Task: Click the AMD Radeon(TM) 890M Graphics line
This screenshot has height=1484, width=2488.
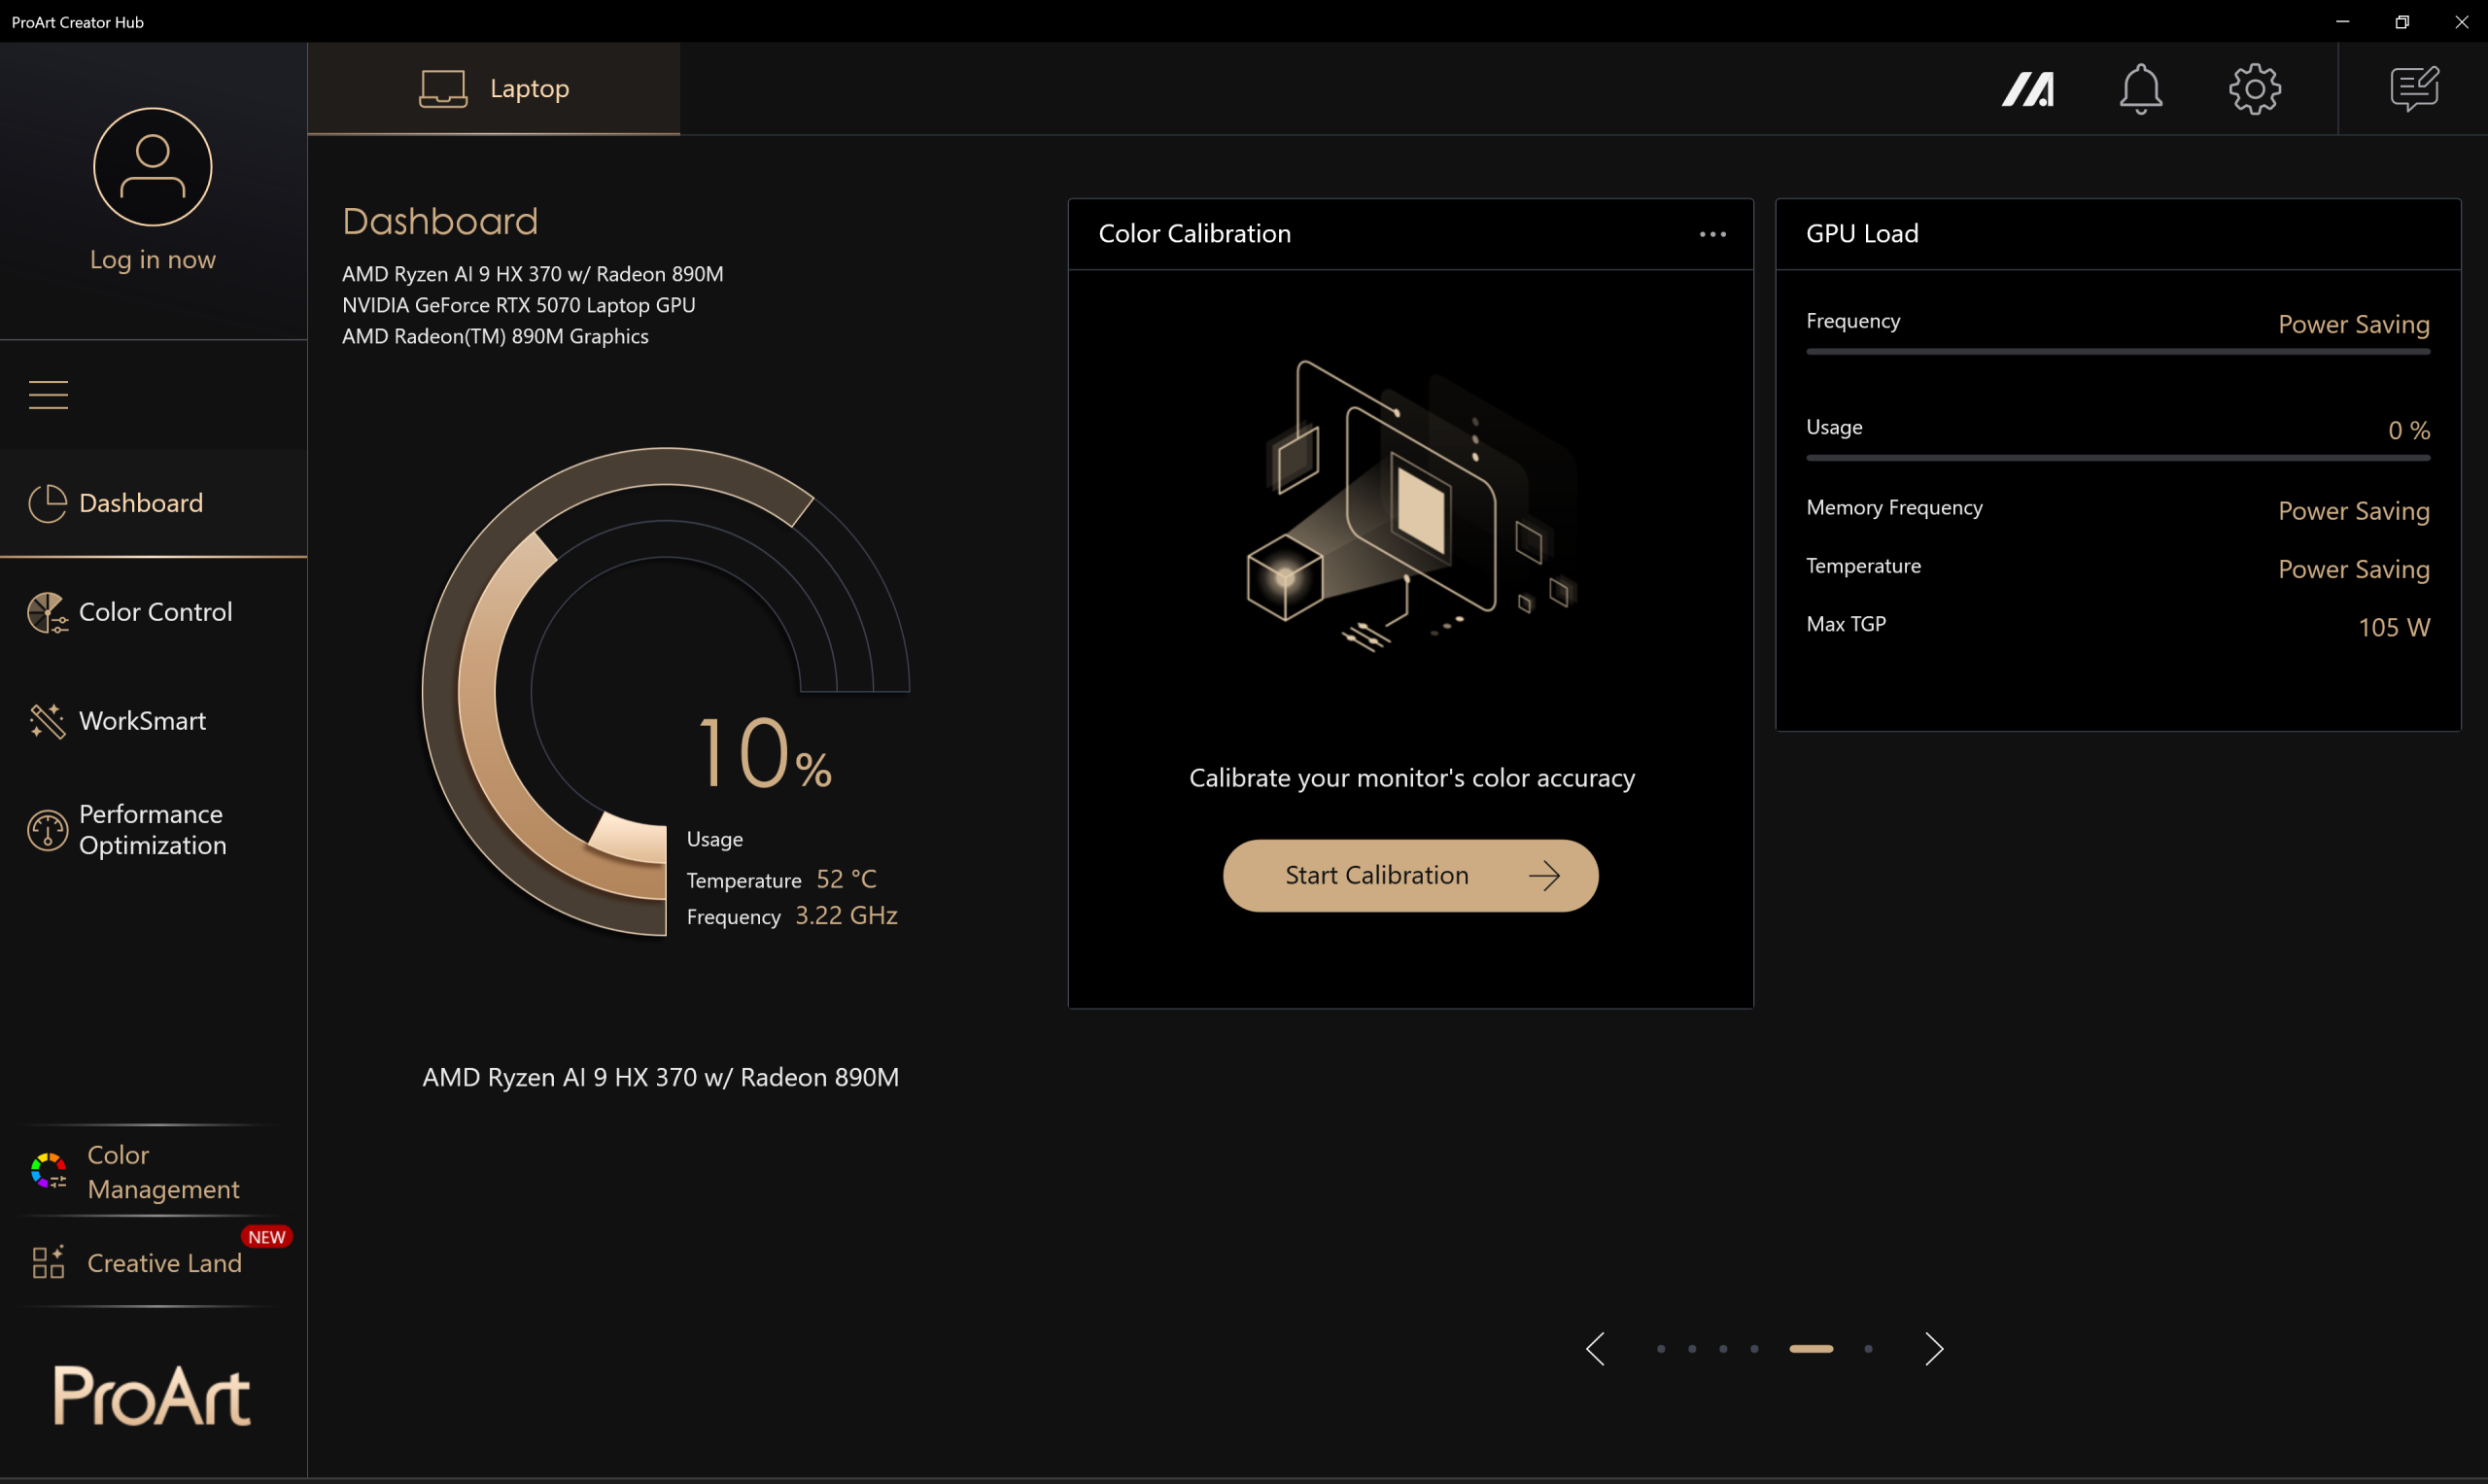Action: [x=495, y=336]
